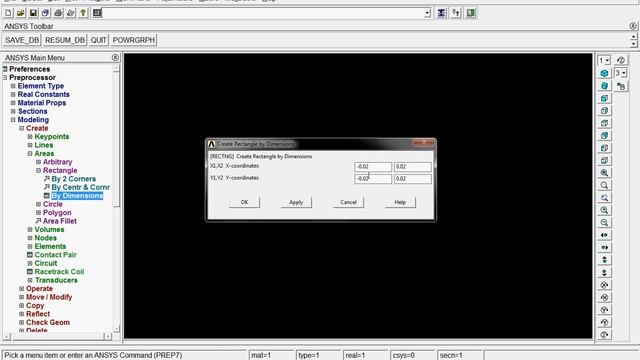
Task: Click Help in the rectangle dialog
Action: pos(400,202)
